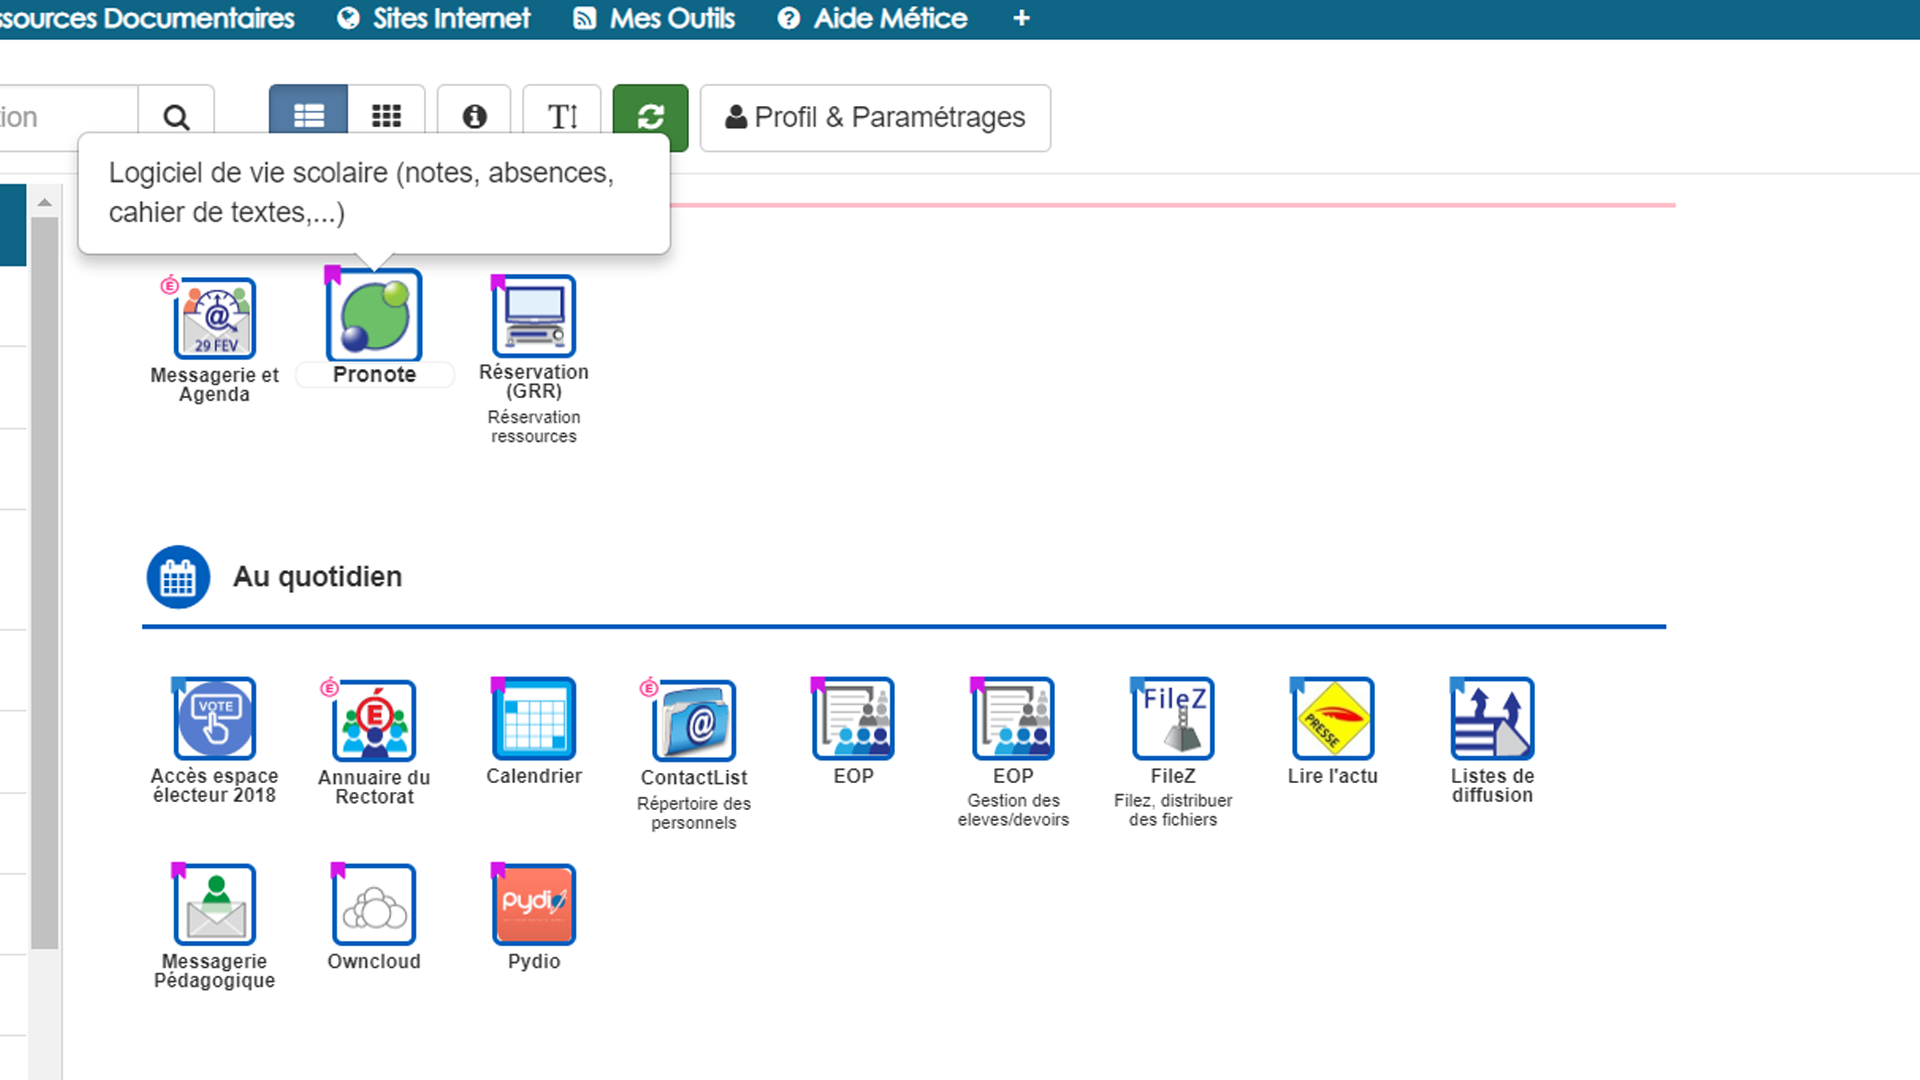
Task: Open Listes de diffusion app
Action: pos(1492,719)
